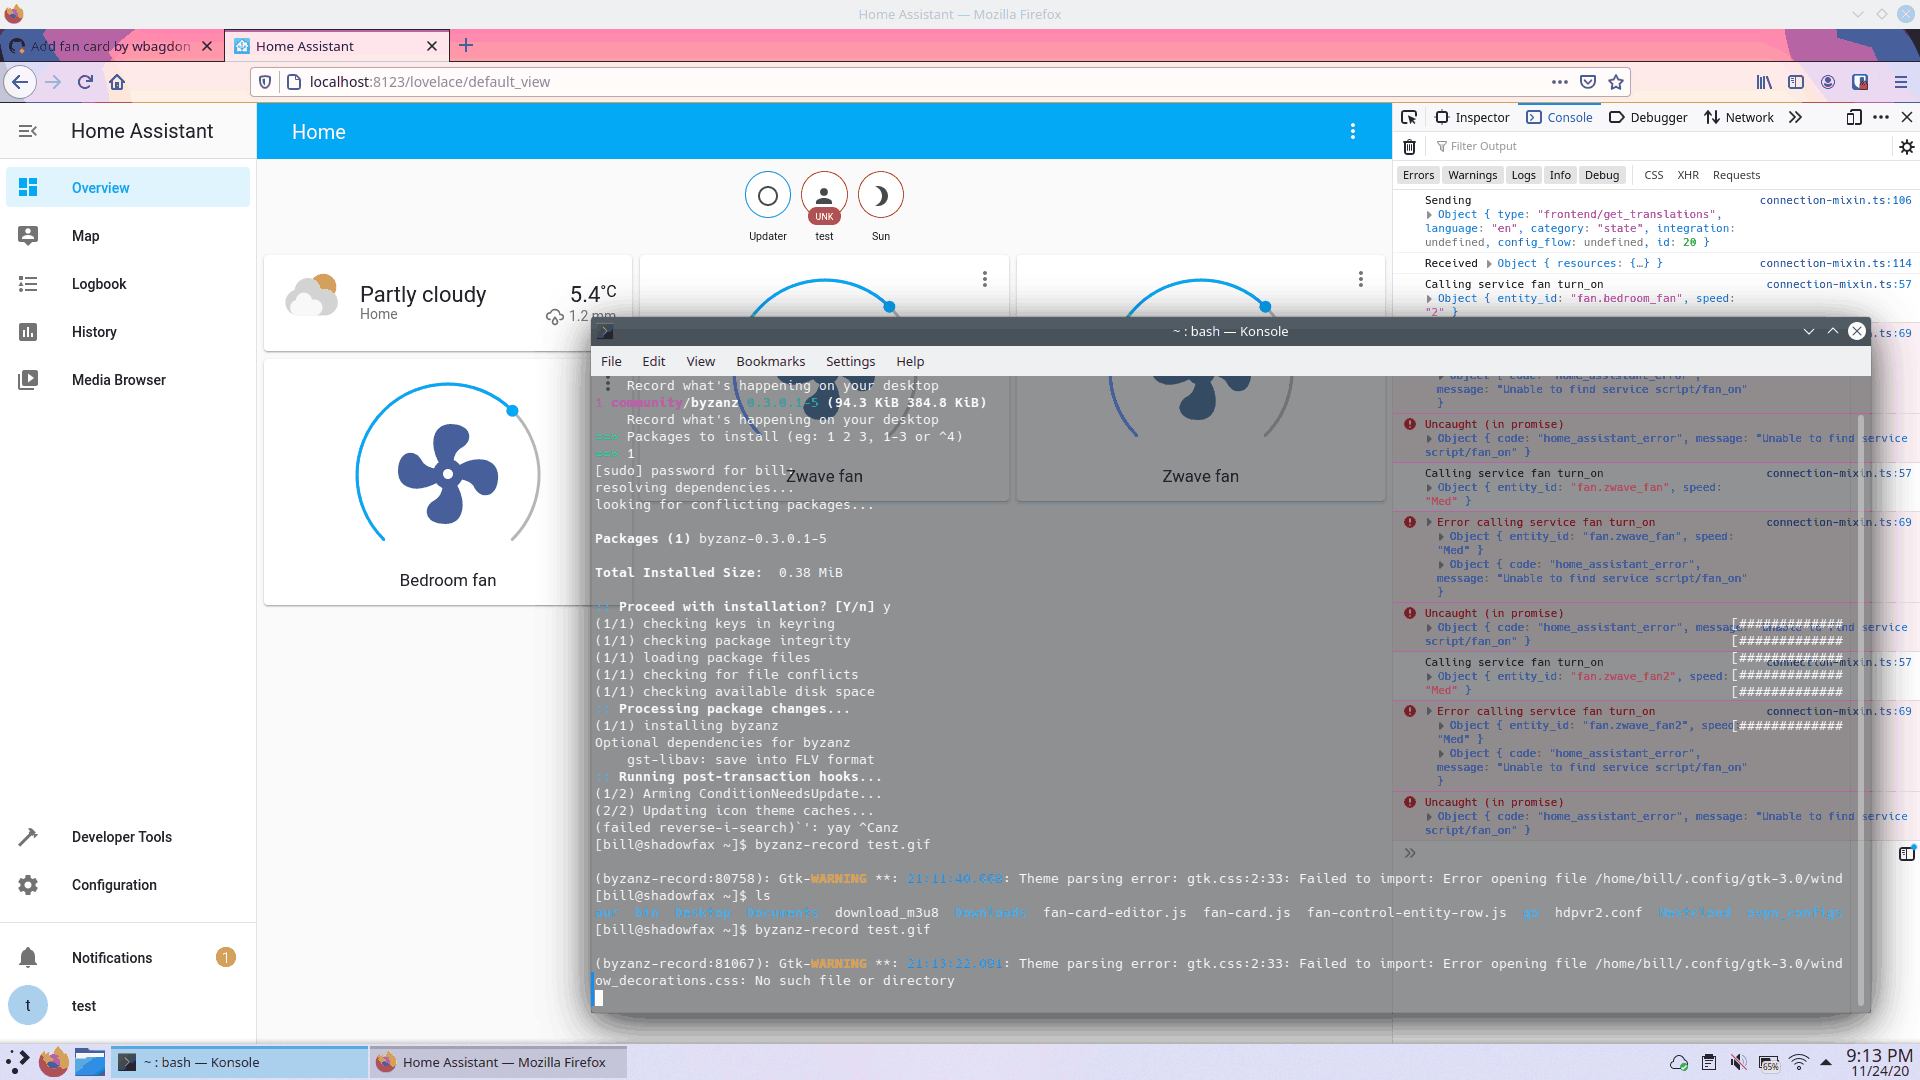
Task: Focus the console Filter Output field
Action: (x=1660, y=147)
